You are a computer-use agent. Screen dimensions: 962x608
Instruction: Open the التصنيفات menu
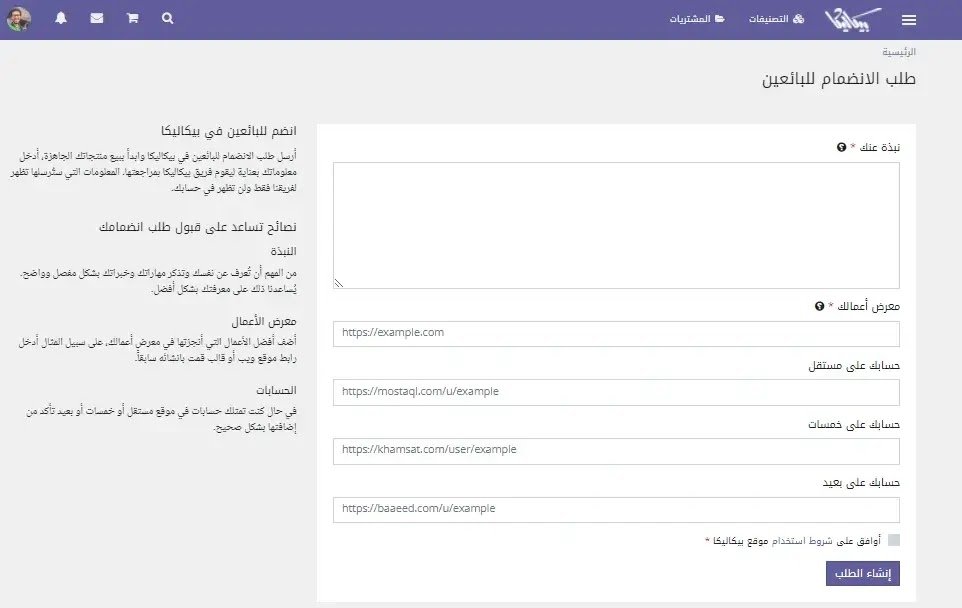click(777, 19)
